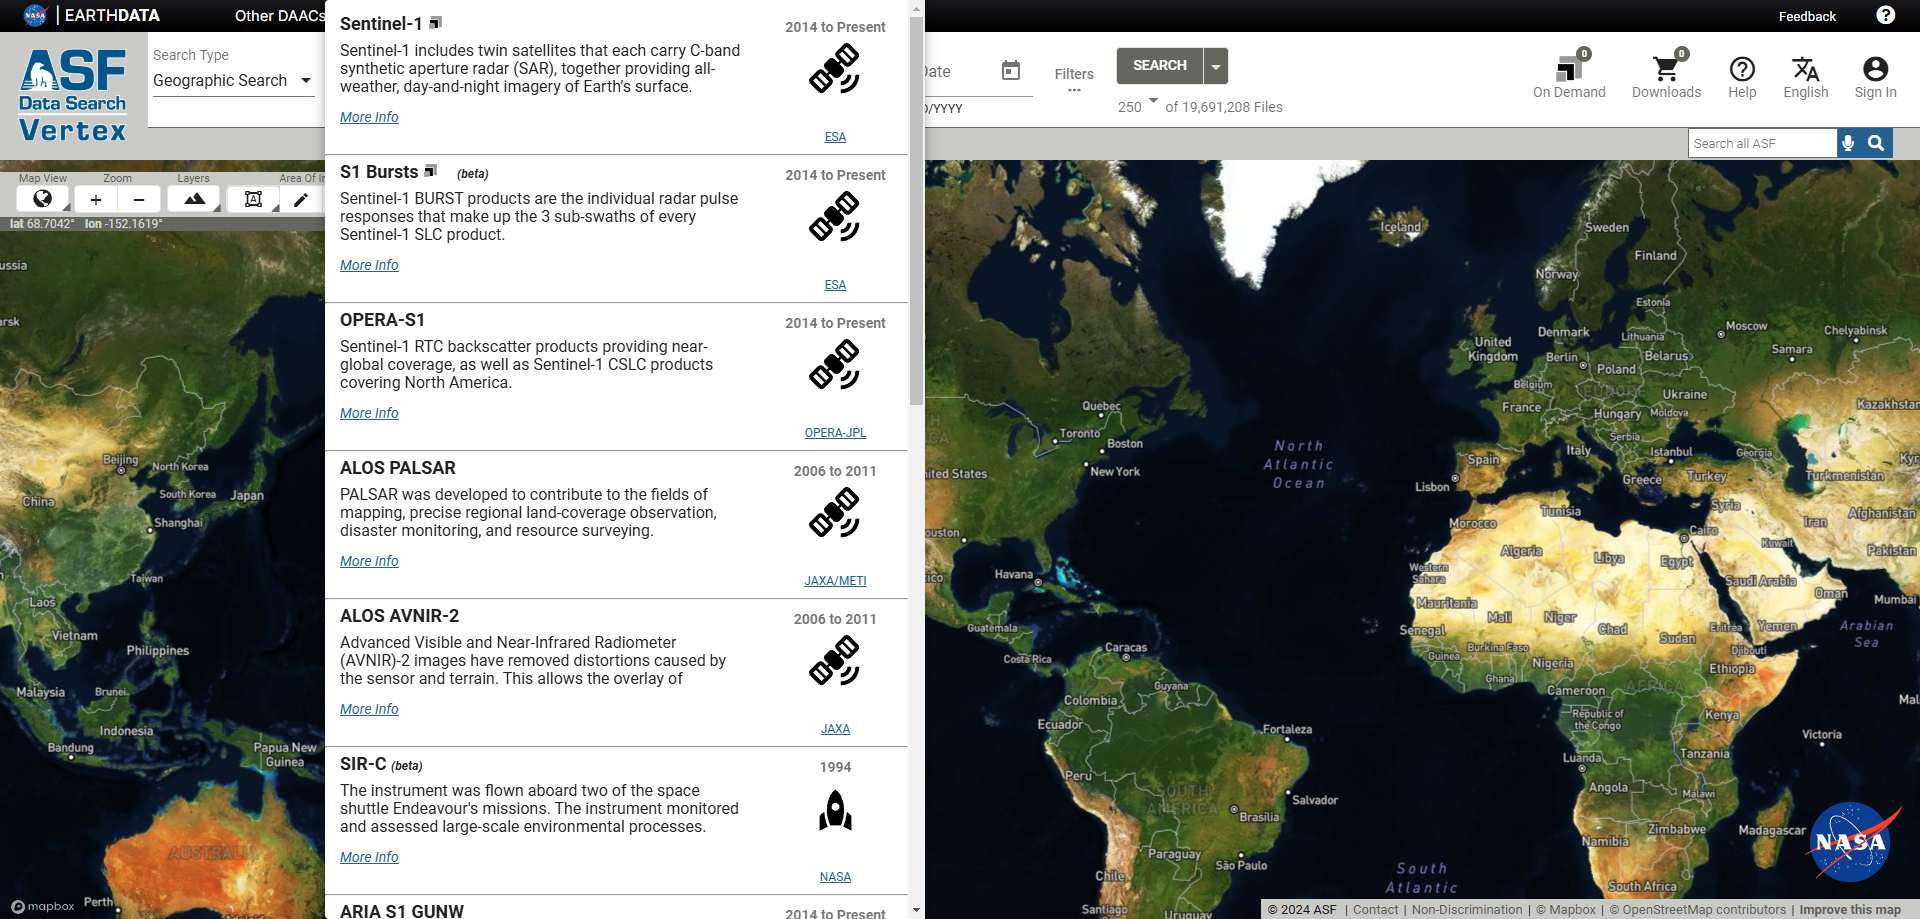This screenshot has height=919, width=1920.
Task: Select the ALOS AVNIR-2 satellite icon
Action: [x=835, y=662]
